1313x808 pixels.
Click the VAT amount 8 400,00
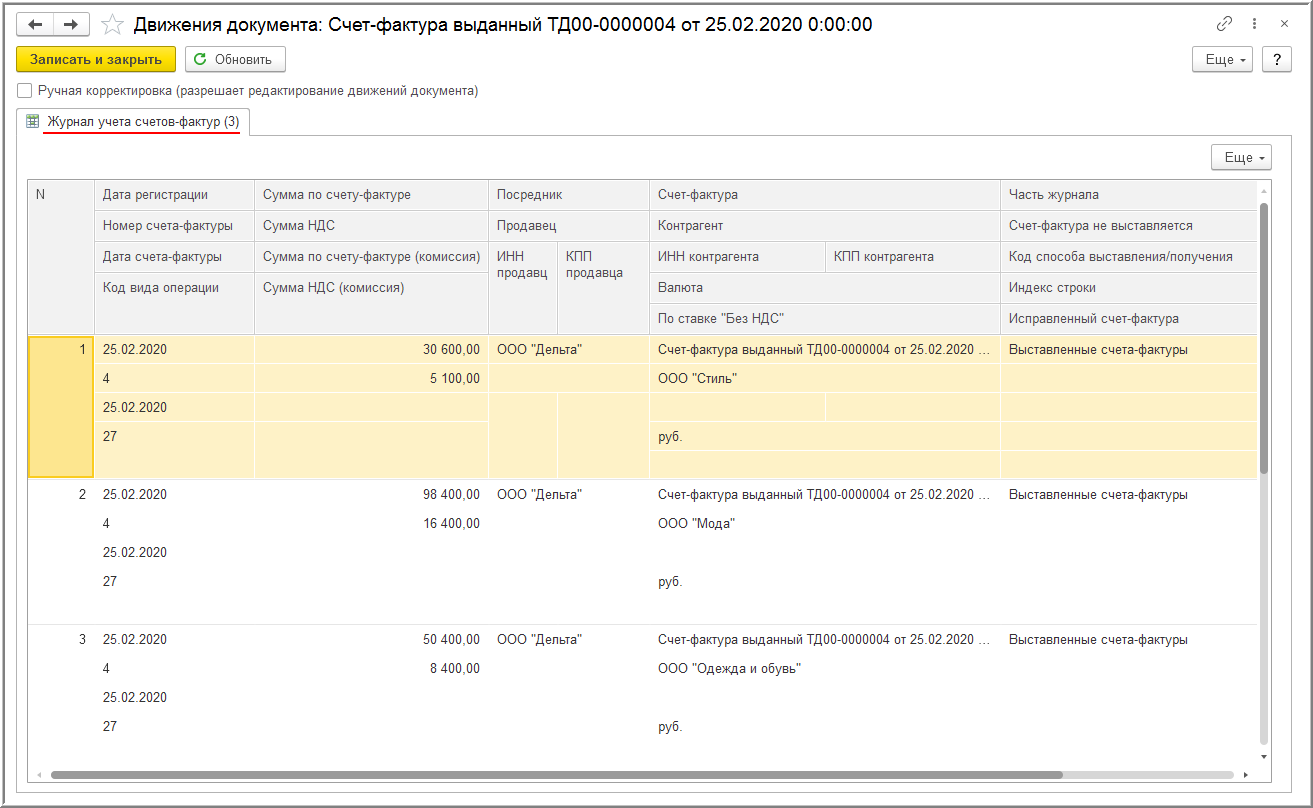(455, 669)
